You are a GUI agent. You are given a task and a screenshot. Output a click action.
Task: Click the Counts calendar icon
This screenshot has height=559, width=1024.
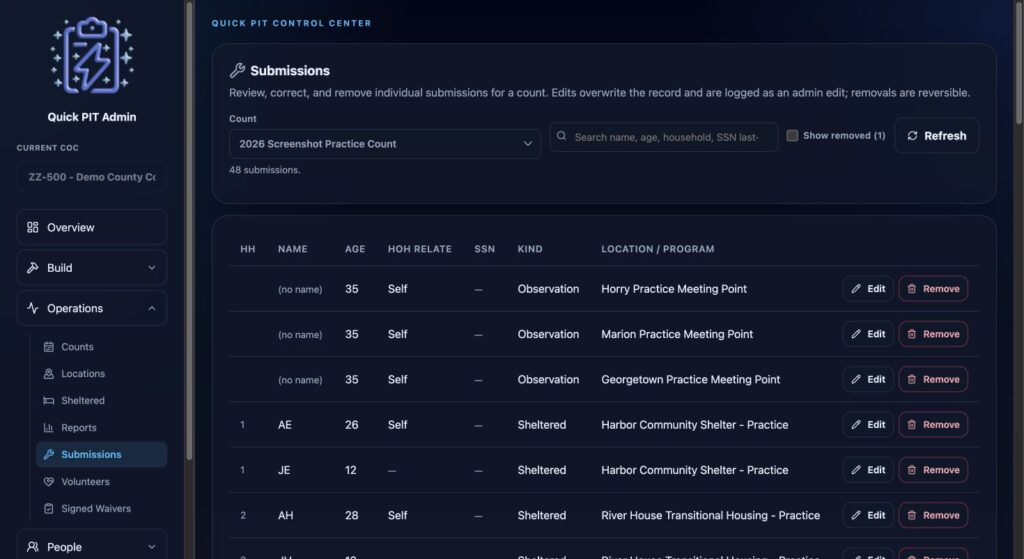48,347
